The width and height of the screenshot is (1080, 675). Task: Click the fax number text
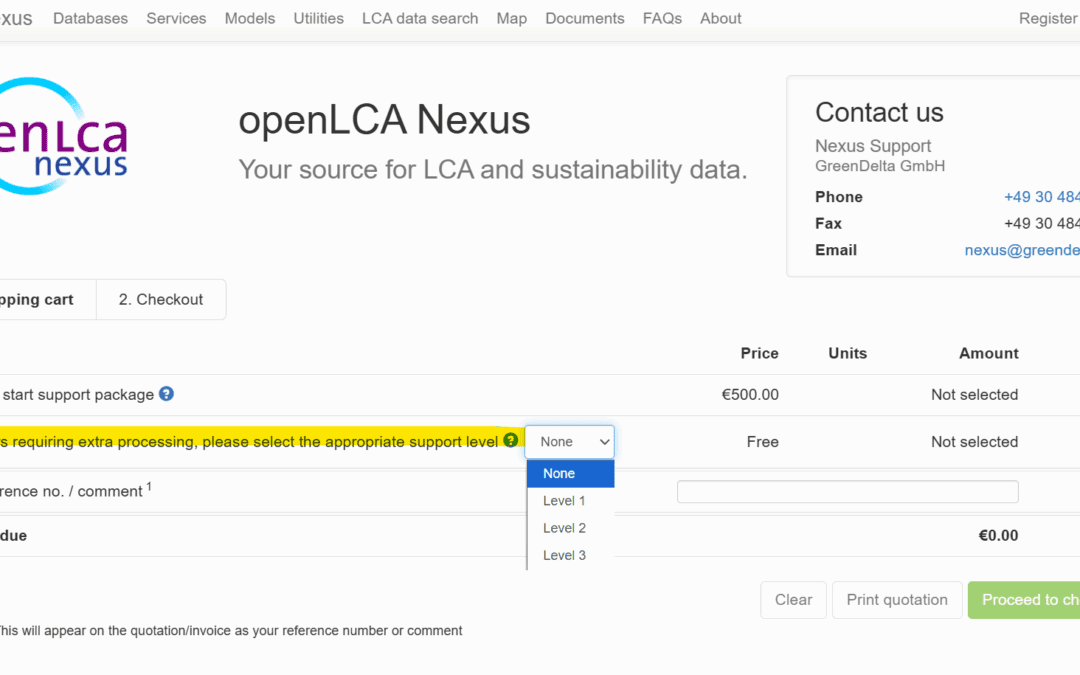pyautogui.click(x=1041, y=224)
